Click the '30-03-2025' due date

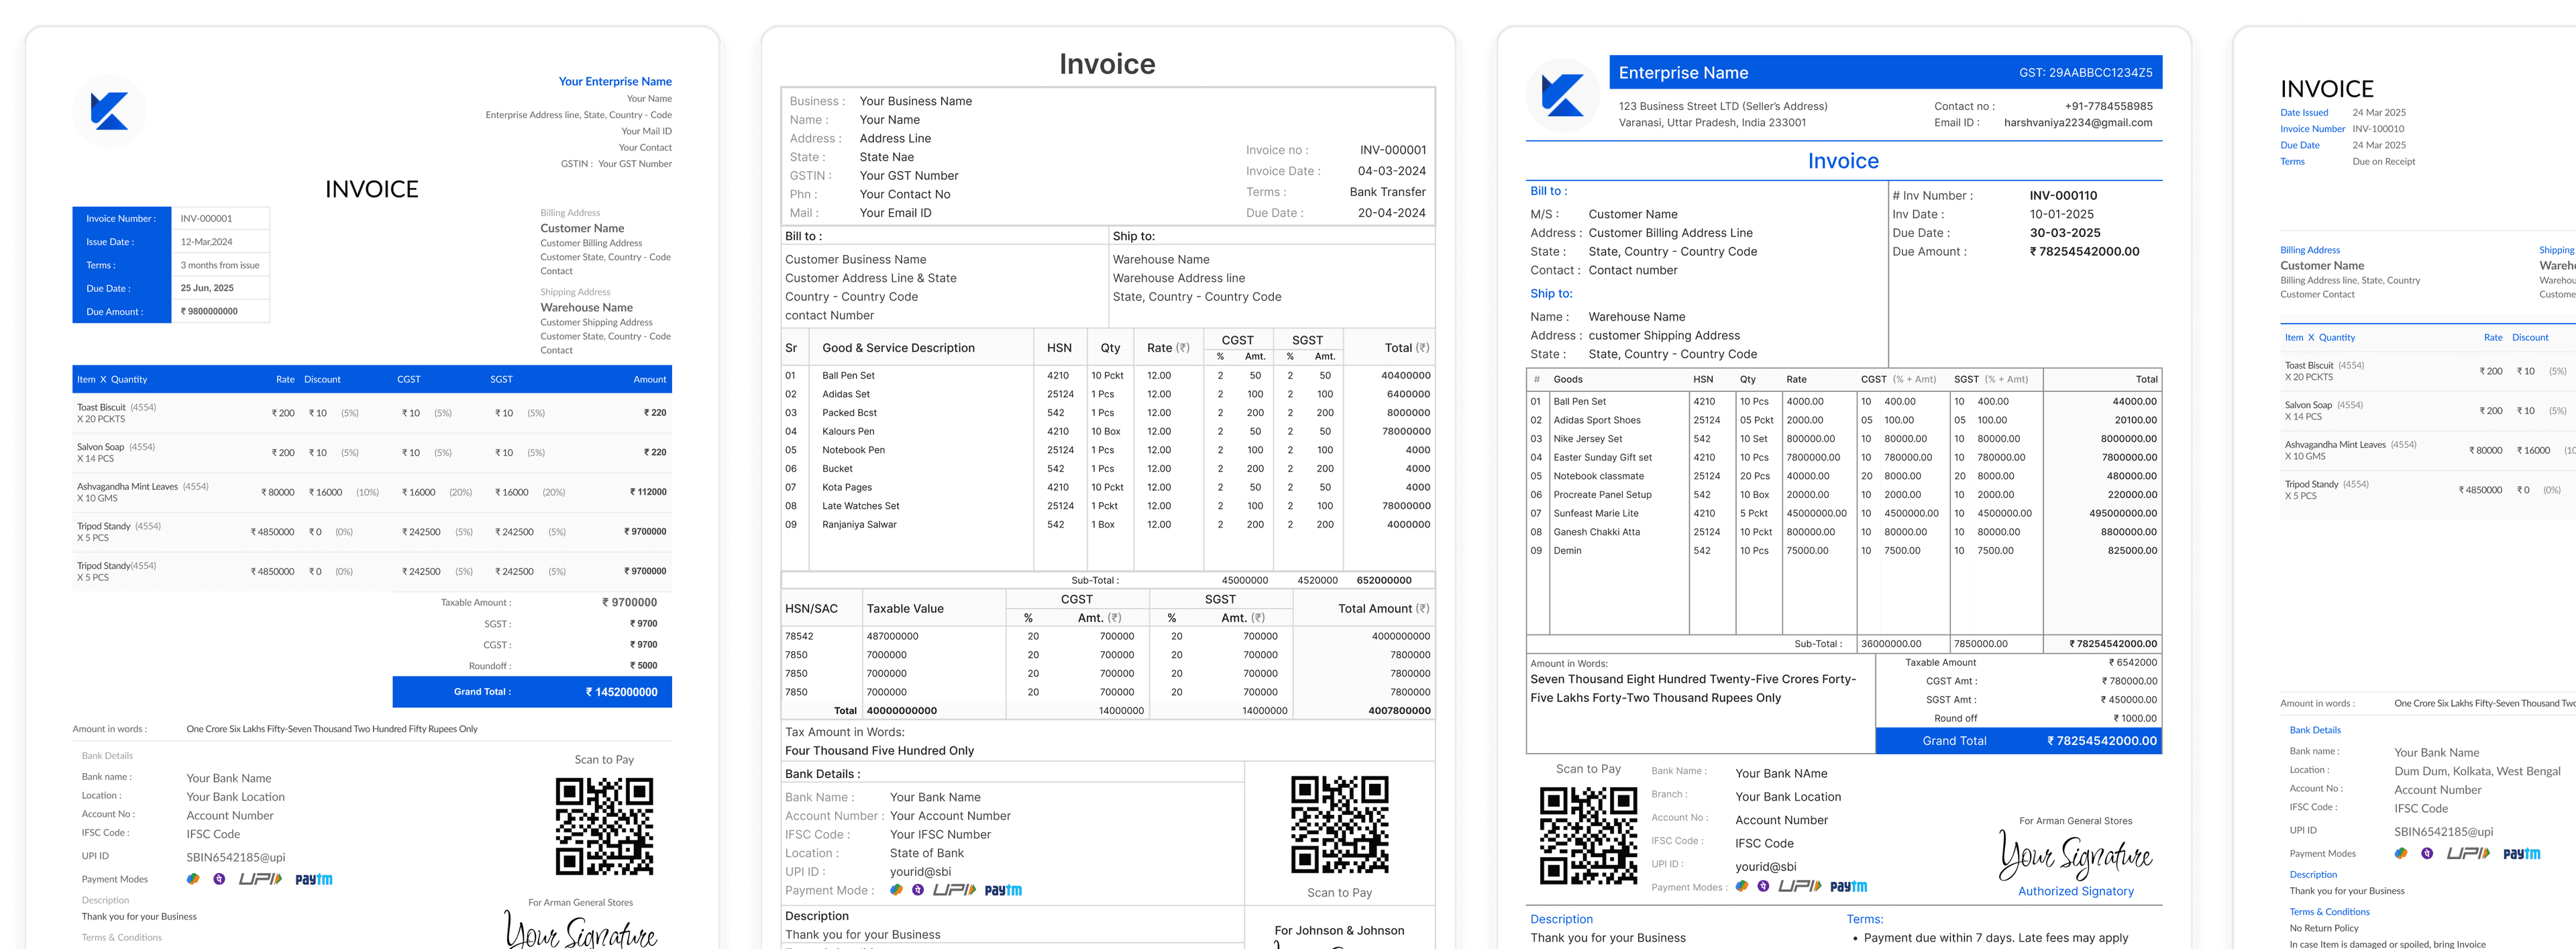pos(2065,233)
